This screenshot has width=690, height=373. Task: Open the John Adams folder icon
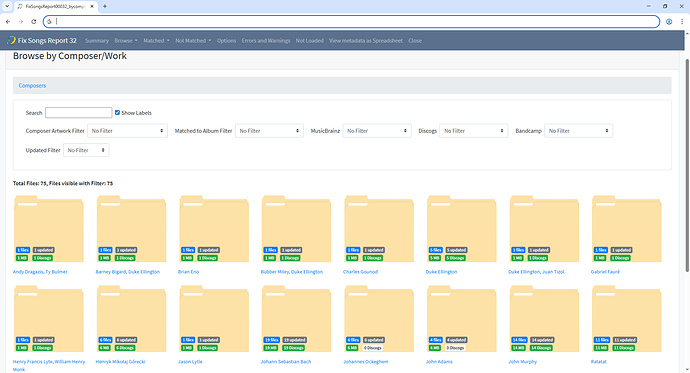pos(462,319)
